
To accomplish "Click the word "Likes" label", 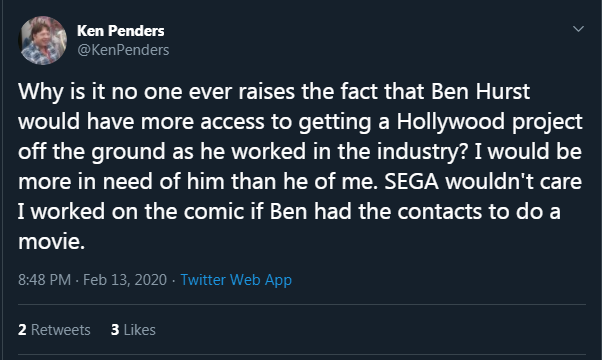I will pyautogui.click(x=140, y=330).
